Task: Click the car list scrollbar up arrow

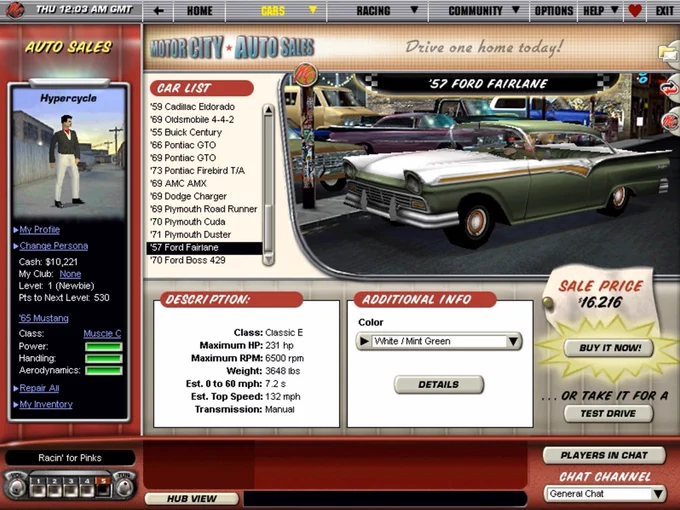Action: pyautogui.click(x=268, y=110)
